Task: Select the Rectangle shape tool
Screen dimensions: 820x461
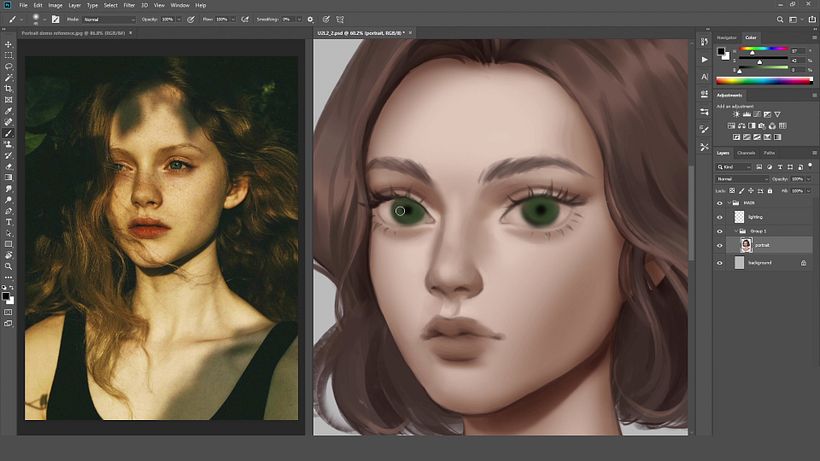Action: click(8, 244)
